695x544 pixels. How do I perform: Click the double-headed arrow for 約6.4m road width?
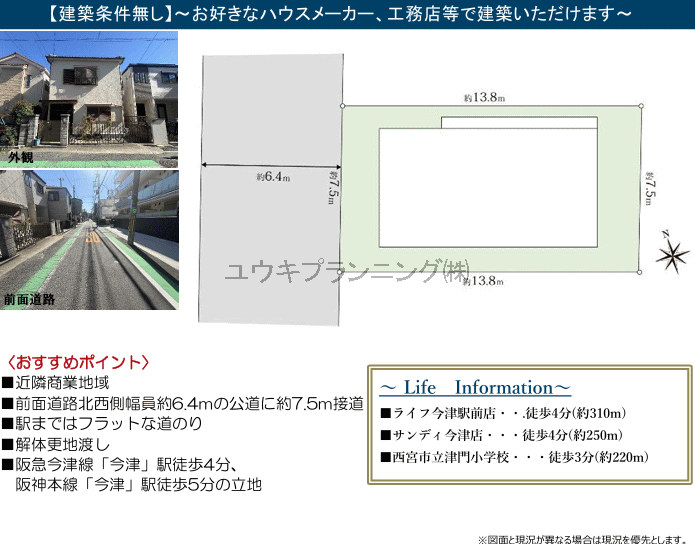coord(272,165)
